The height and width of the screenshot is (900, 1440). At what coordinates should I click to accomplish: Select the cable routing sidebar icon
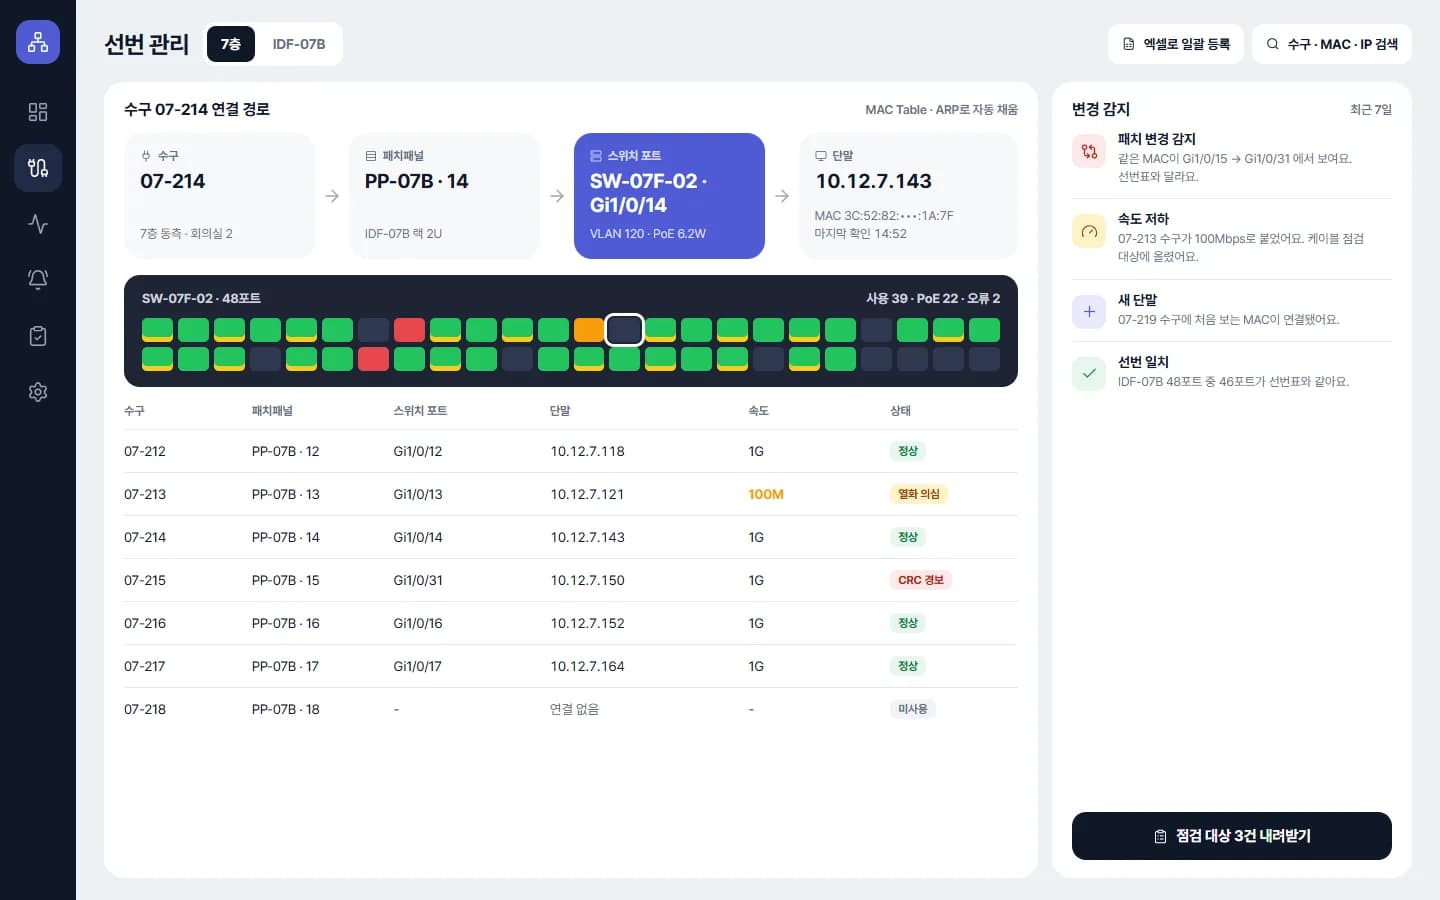coord(38,168)
